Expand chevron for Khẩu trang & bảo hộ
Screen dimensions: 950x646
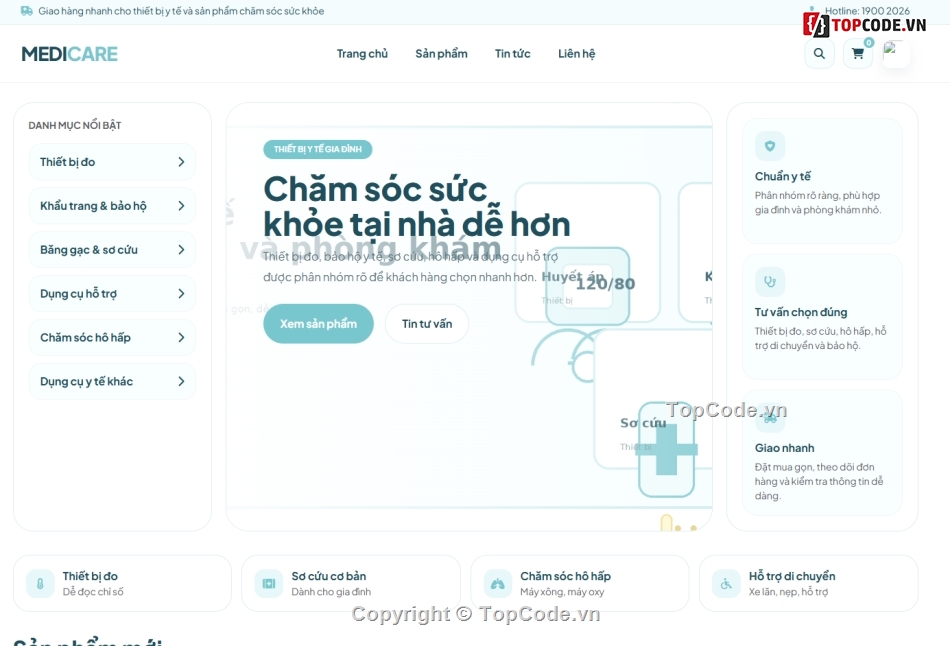181,206
